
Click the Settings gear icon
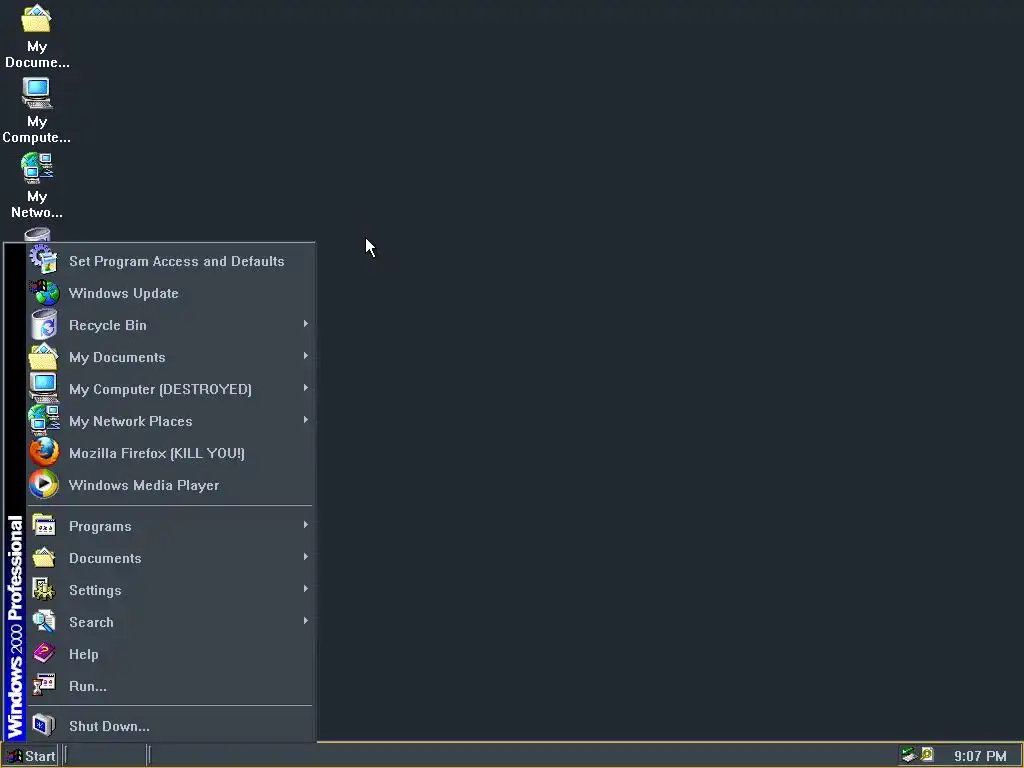(x=44, y=590)
